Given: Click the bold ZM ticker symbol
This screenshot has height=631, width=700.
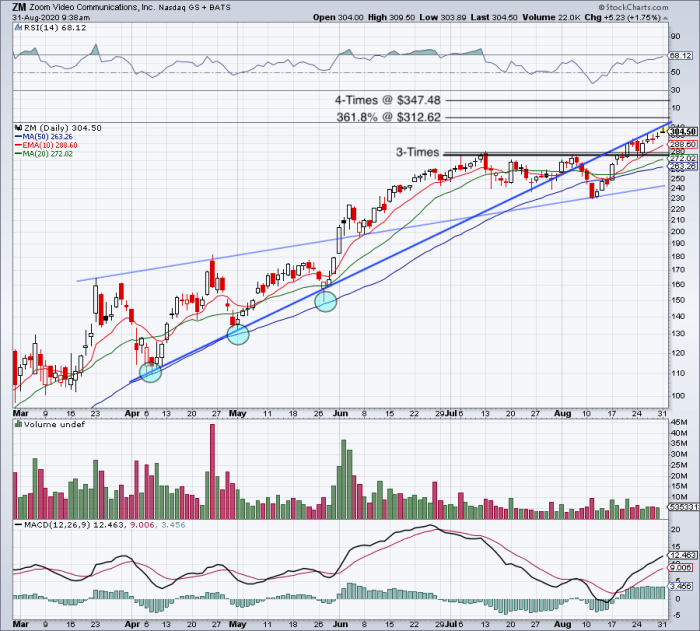Looking at the screenshot, I should click(19, 7).
